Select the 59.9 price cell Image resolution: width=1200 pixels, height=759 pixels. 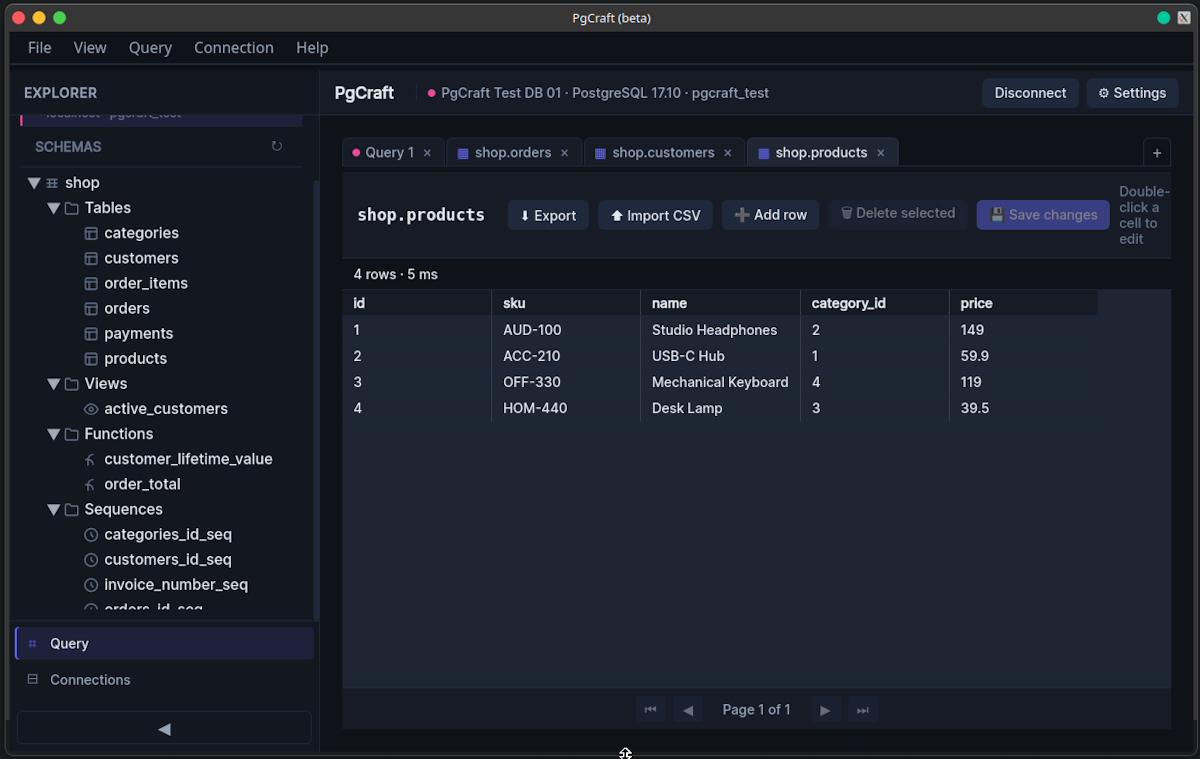pos(1023,356)
